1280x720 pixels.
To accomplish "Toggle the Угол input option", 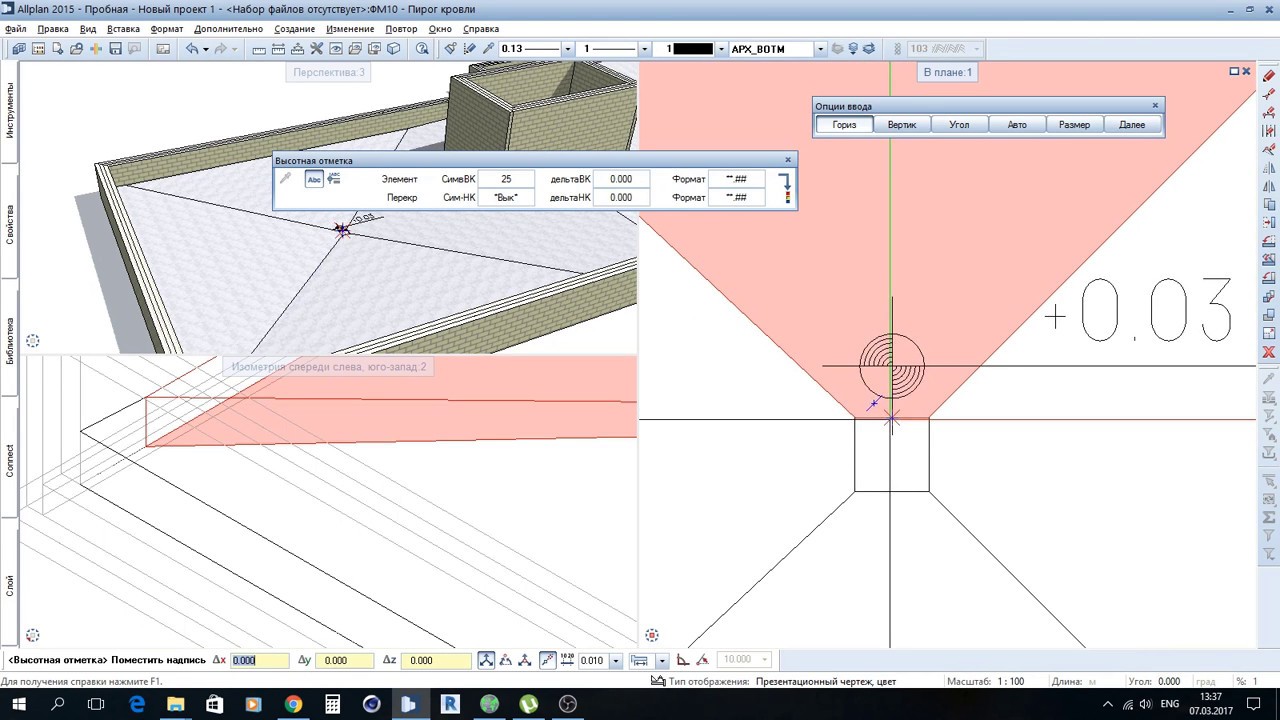I will pos(959,125).
